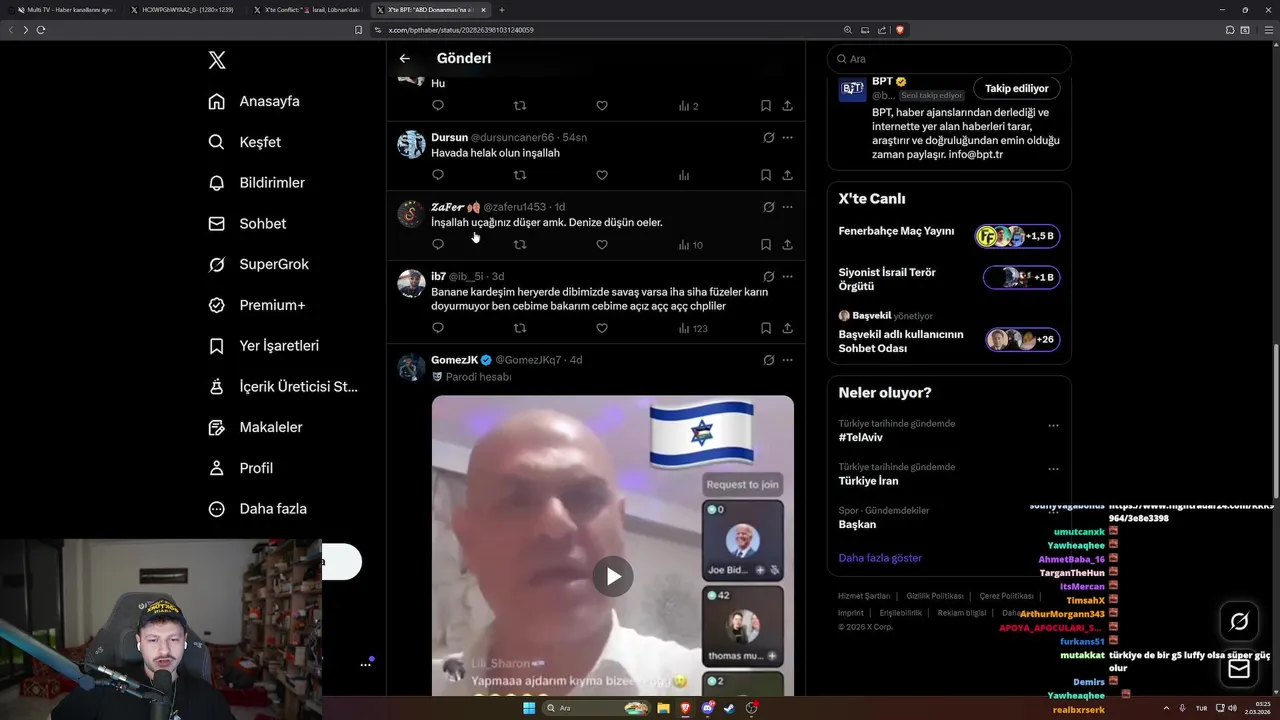Open Keşfet from the sidebar
The height and width of the screenshot is (720, 1280).
click(245, 142)
